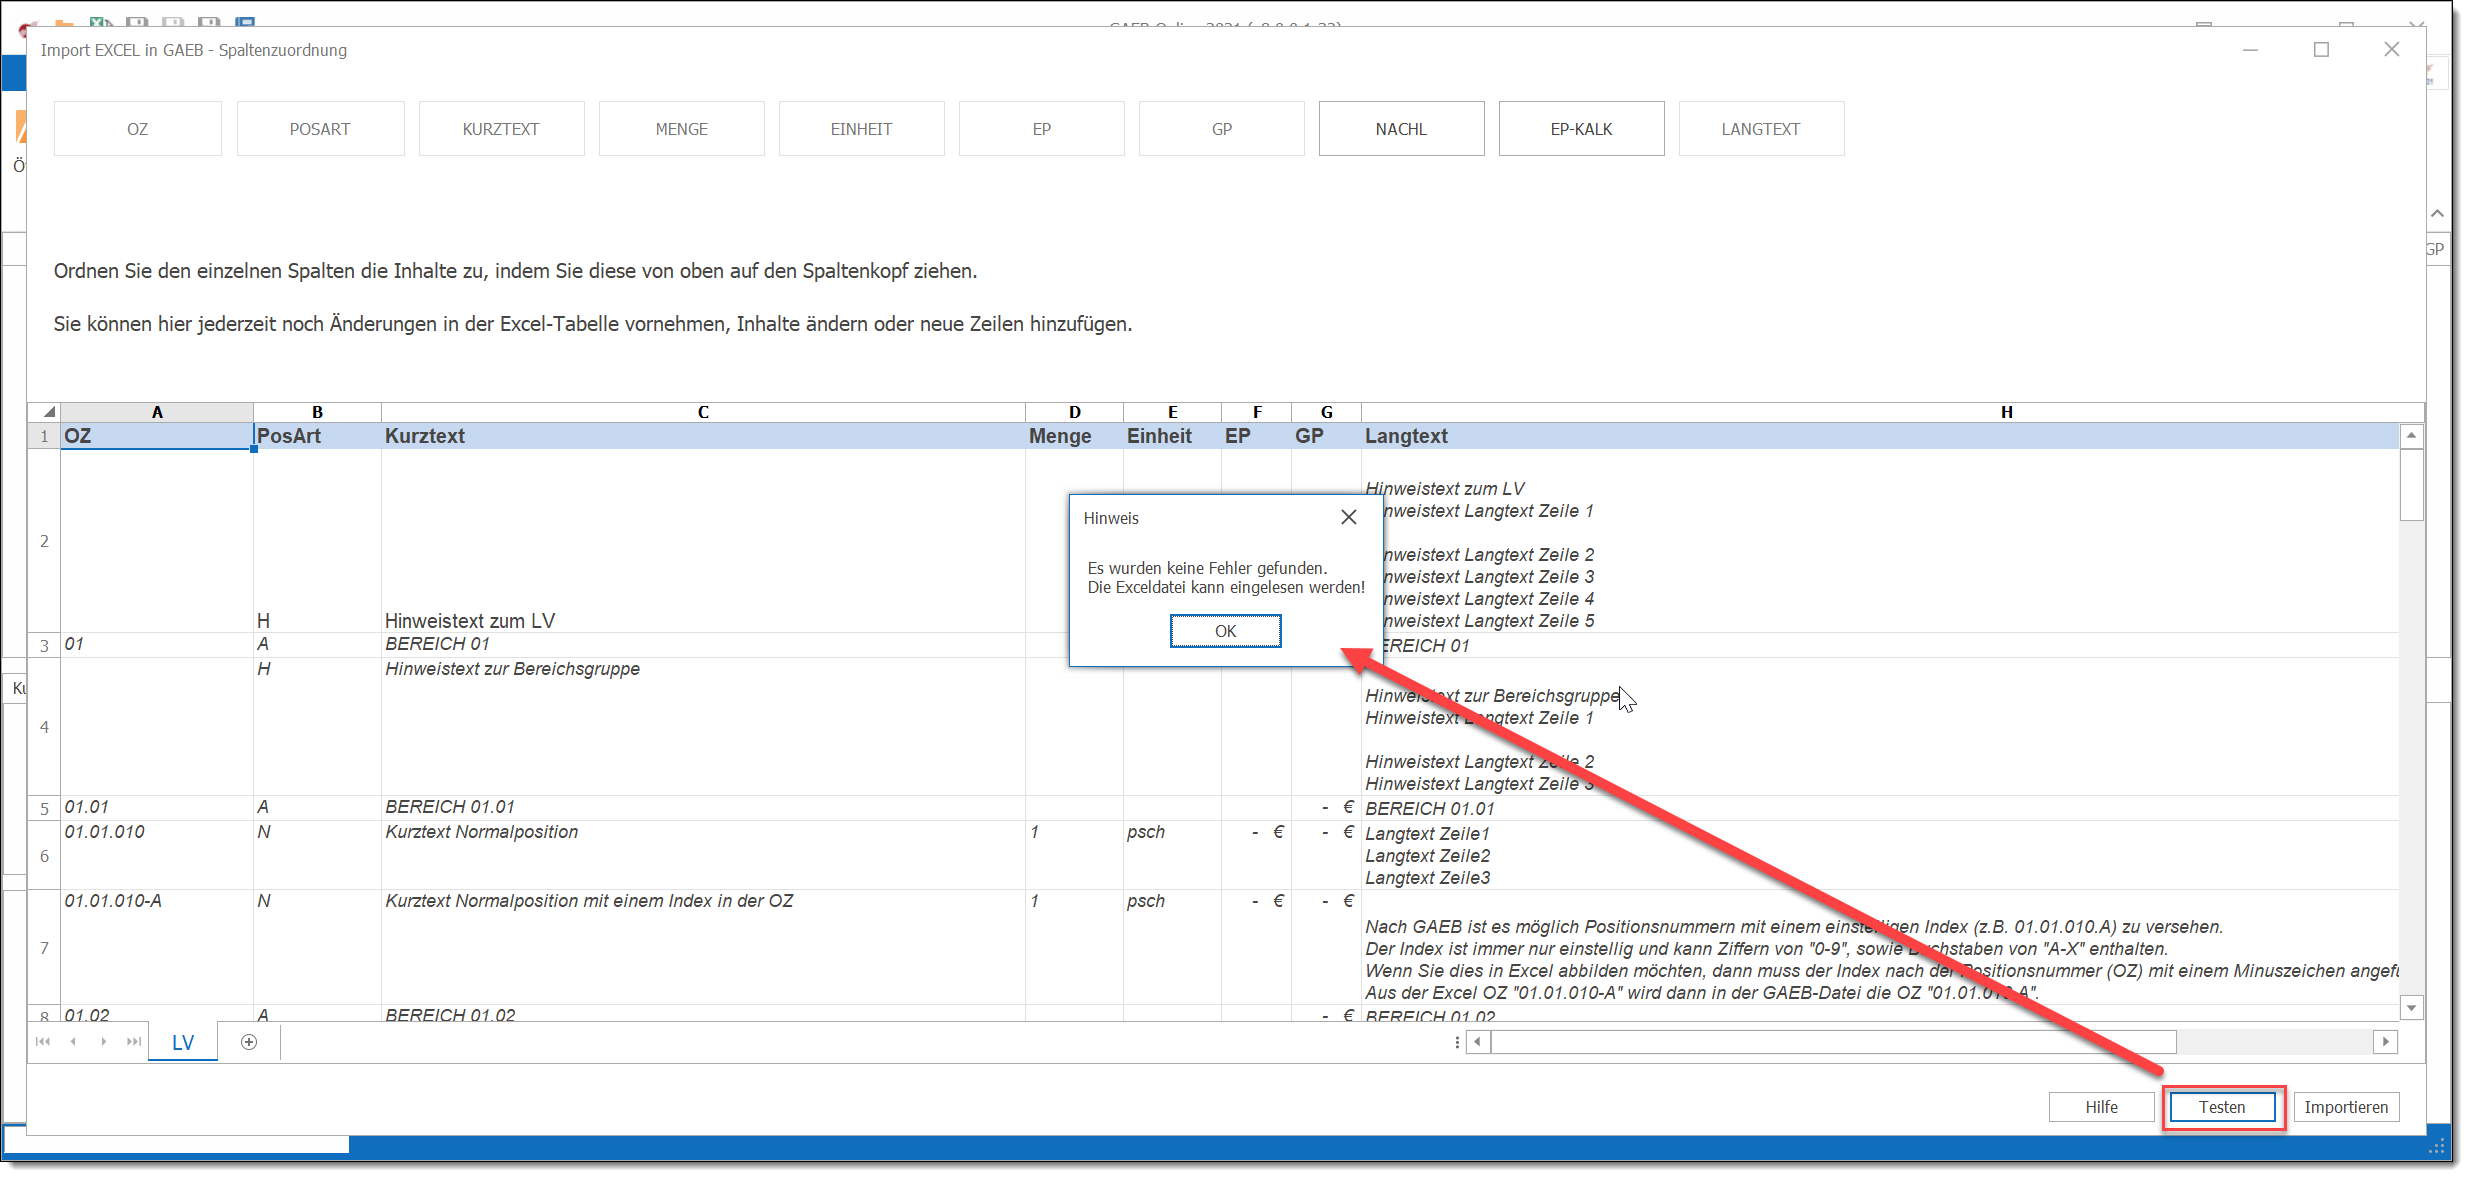This screenshot has width=2468, height=1177.
Task: Switch to the LV sheet tab
Action: pos(183,1042)
